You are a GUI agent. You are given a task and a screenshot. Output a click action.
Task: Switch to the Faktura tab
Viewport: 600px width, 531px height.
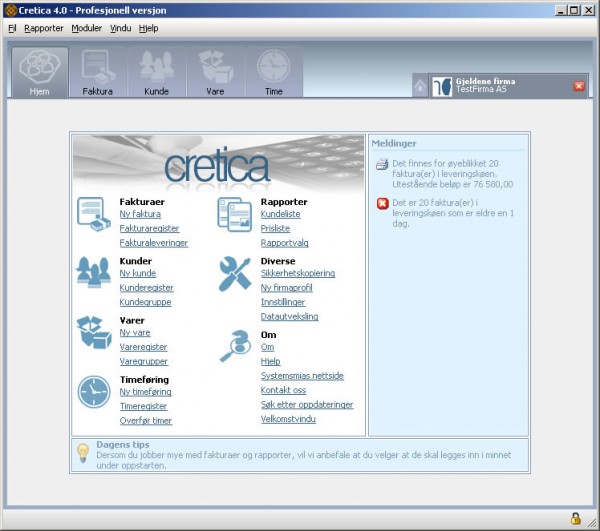(98, 72)
